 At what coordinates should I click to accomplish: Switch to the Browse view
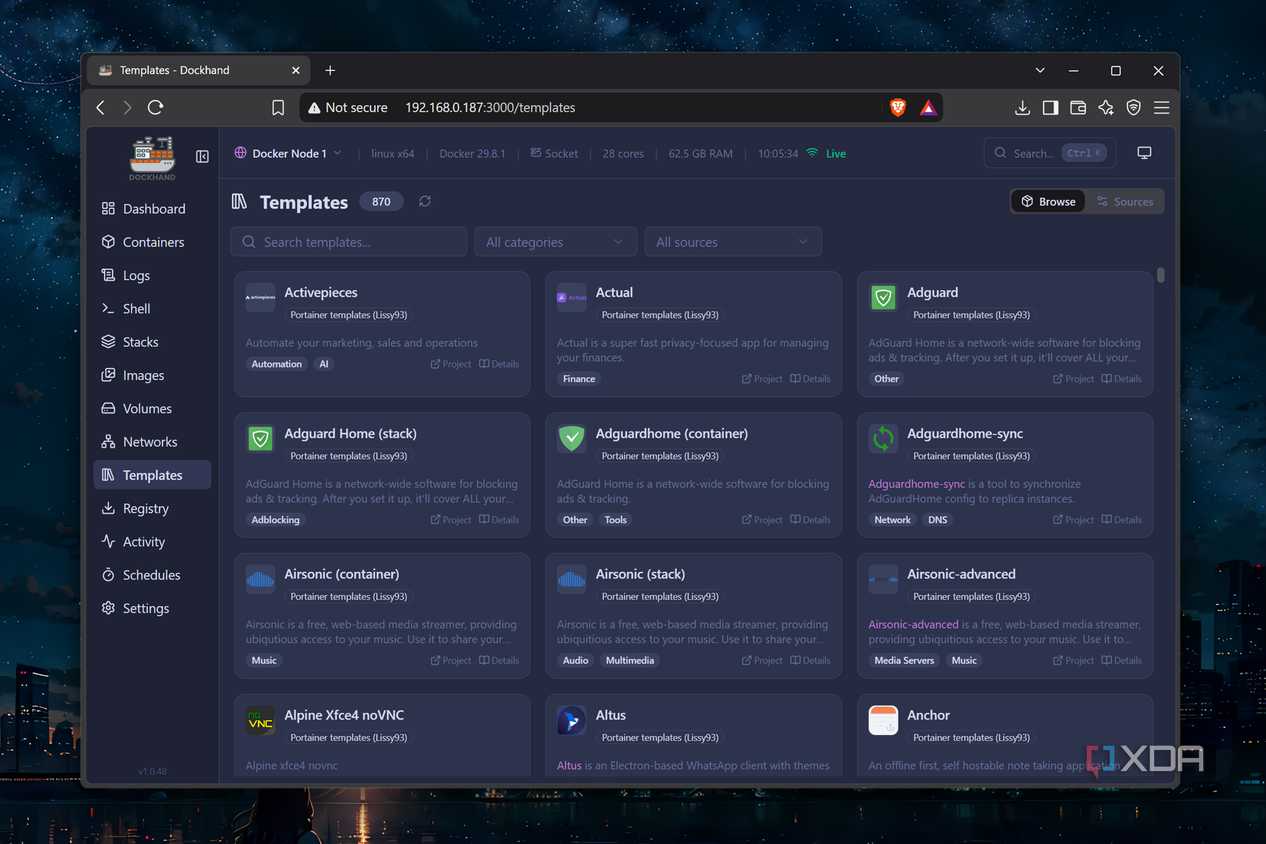[1048, 201]
